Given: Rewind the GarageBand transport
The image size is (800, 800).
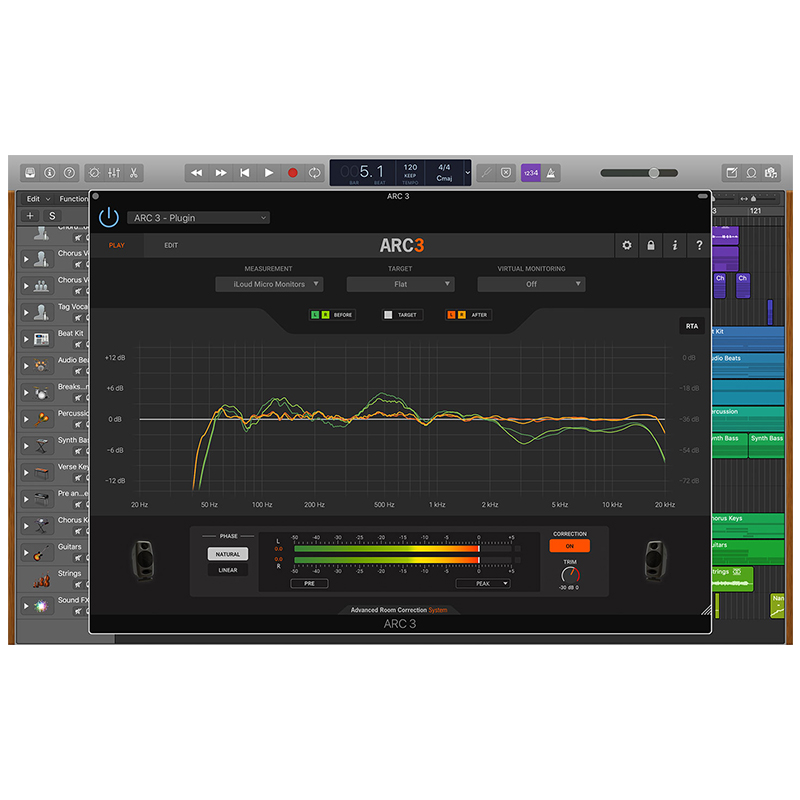Looking at the screenshot, I should coord(196,173).
